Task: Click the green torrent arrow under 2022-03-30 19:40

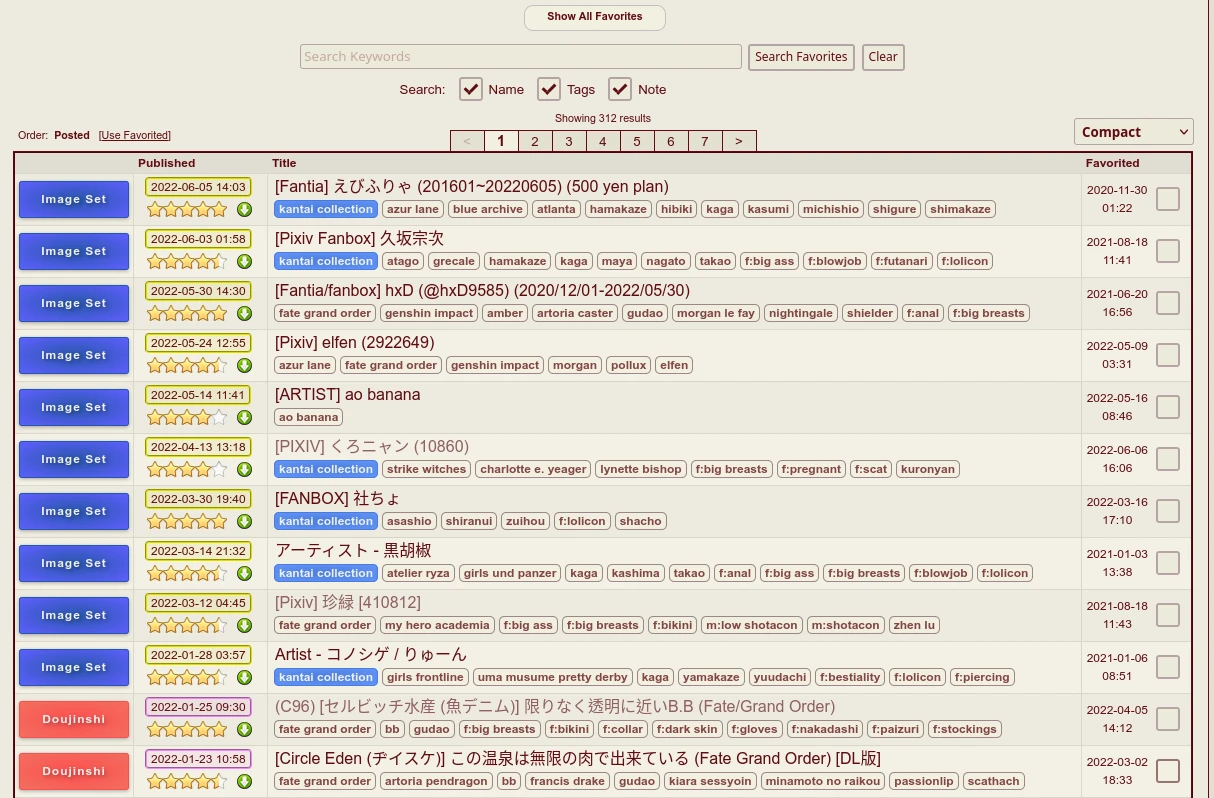Action: [244, 521]
